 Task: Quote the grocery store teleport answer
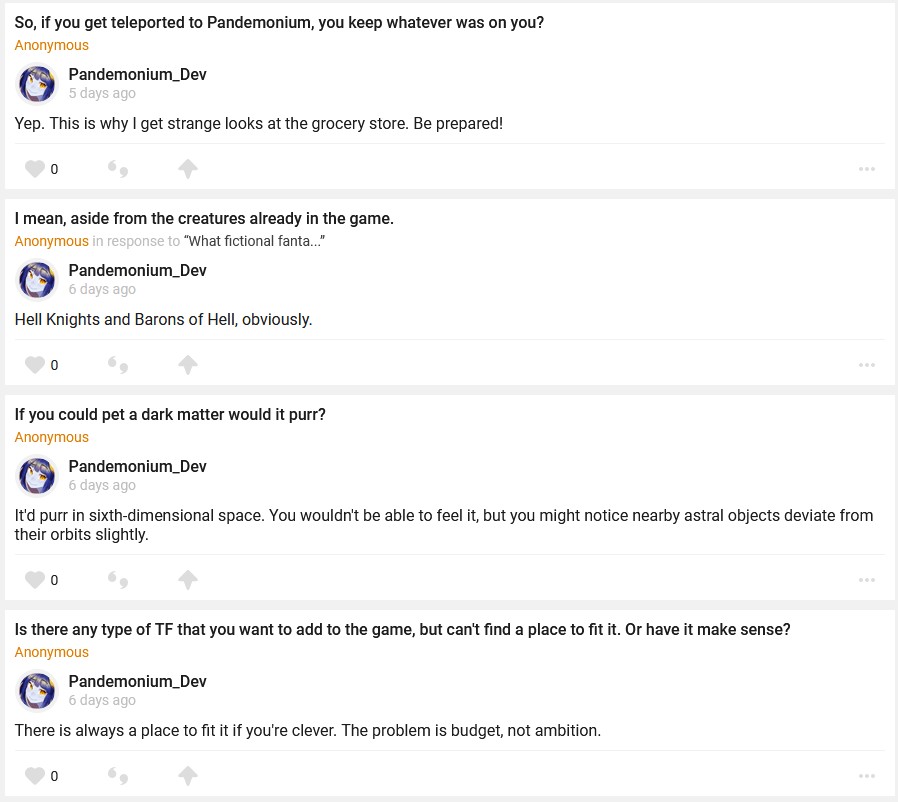[118, 169]
